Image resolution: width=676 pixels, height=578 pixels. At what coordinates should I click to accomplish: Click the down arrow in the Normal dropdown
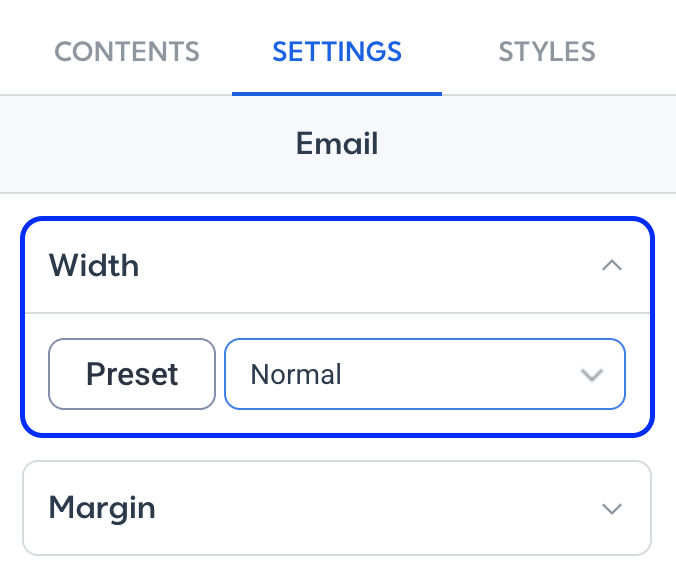click(x=592, y=375)
